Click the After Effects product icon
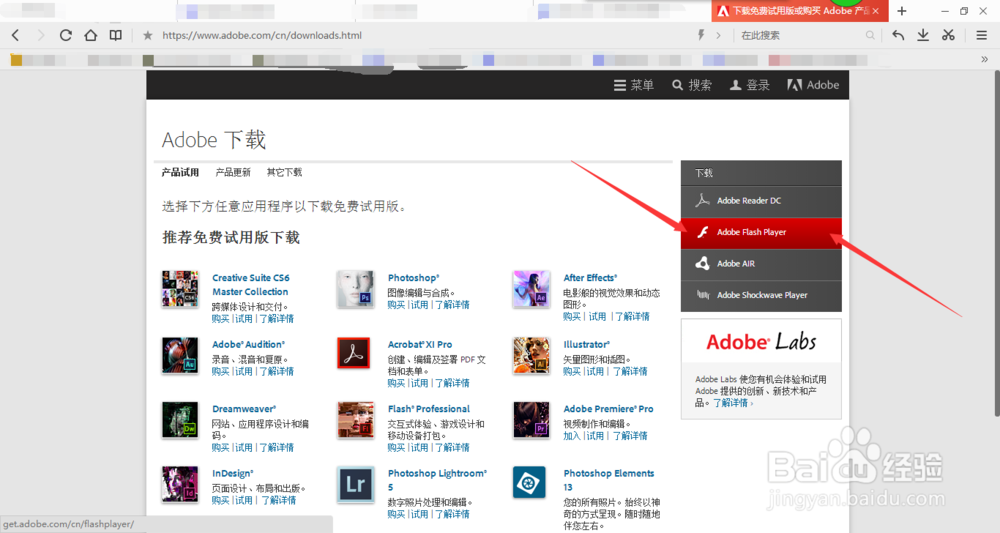 tap(531, 289)
